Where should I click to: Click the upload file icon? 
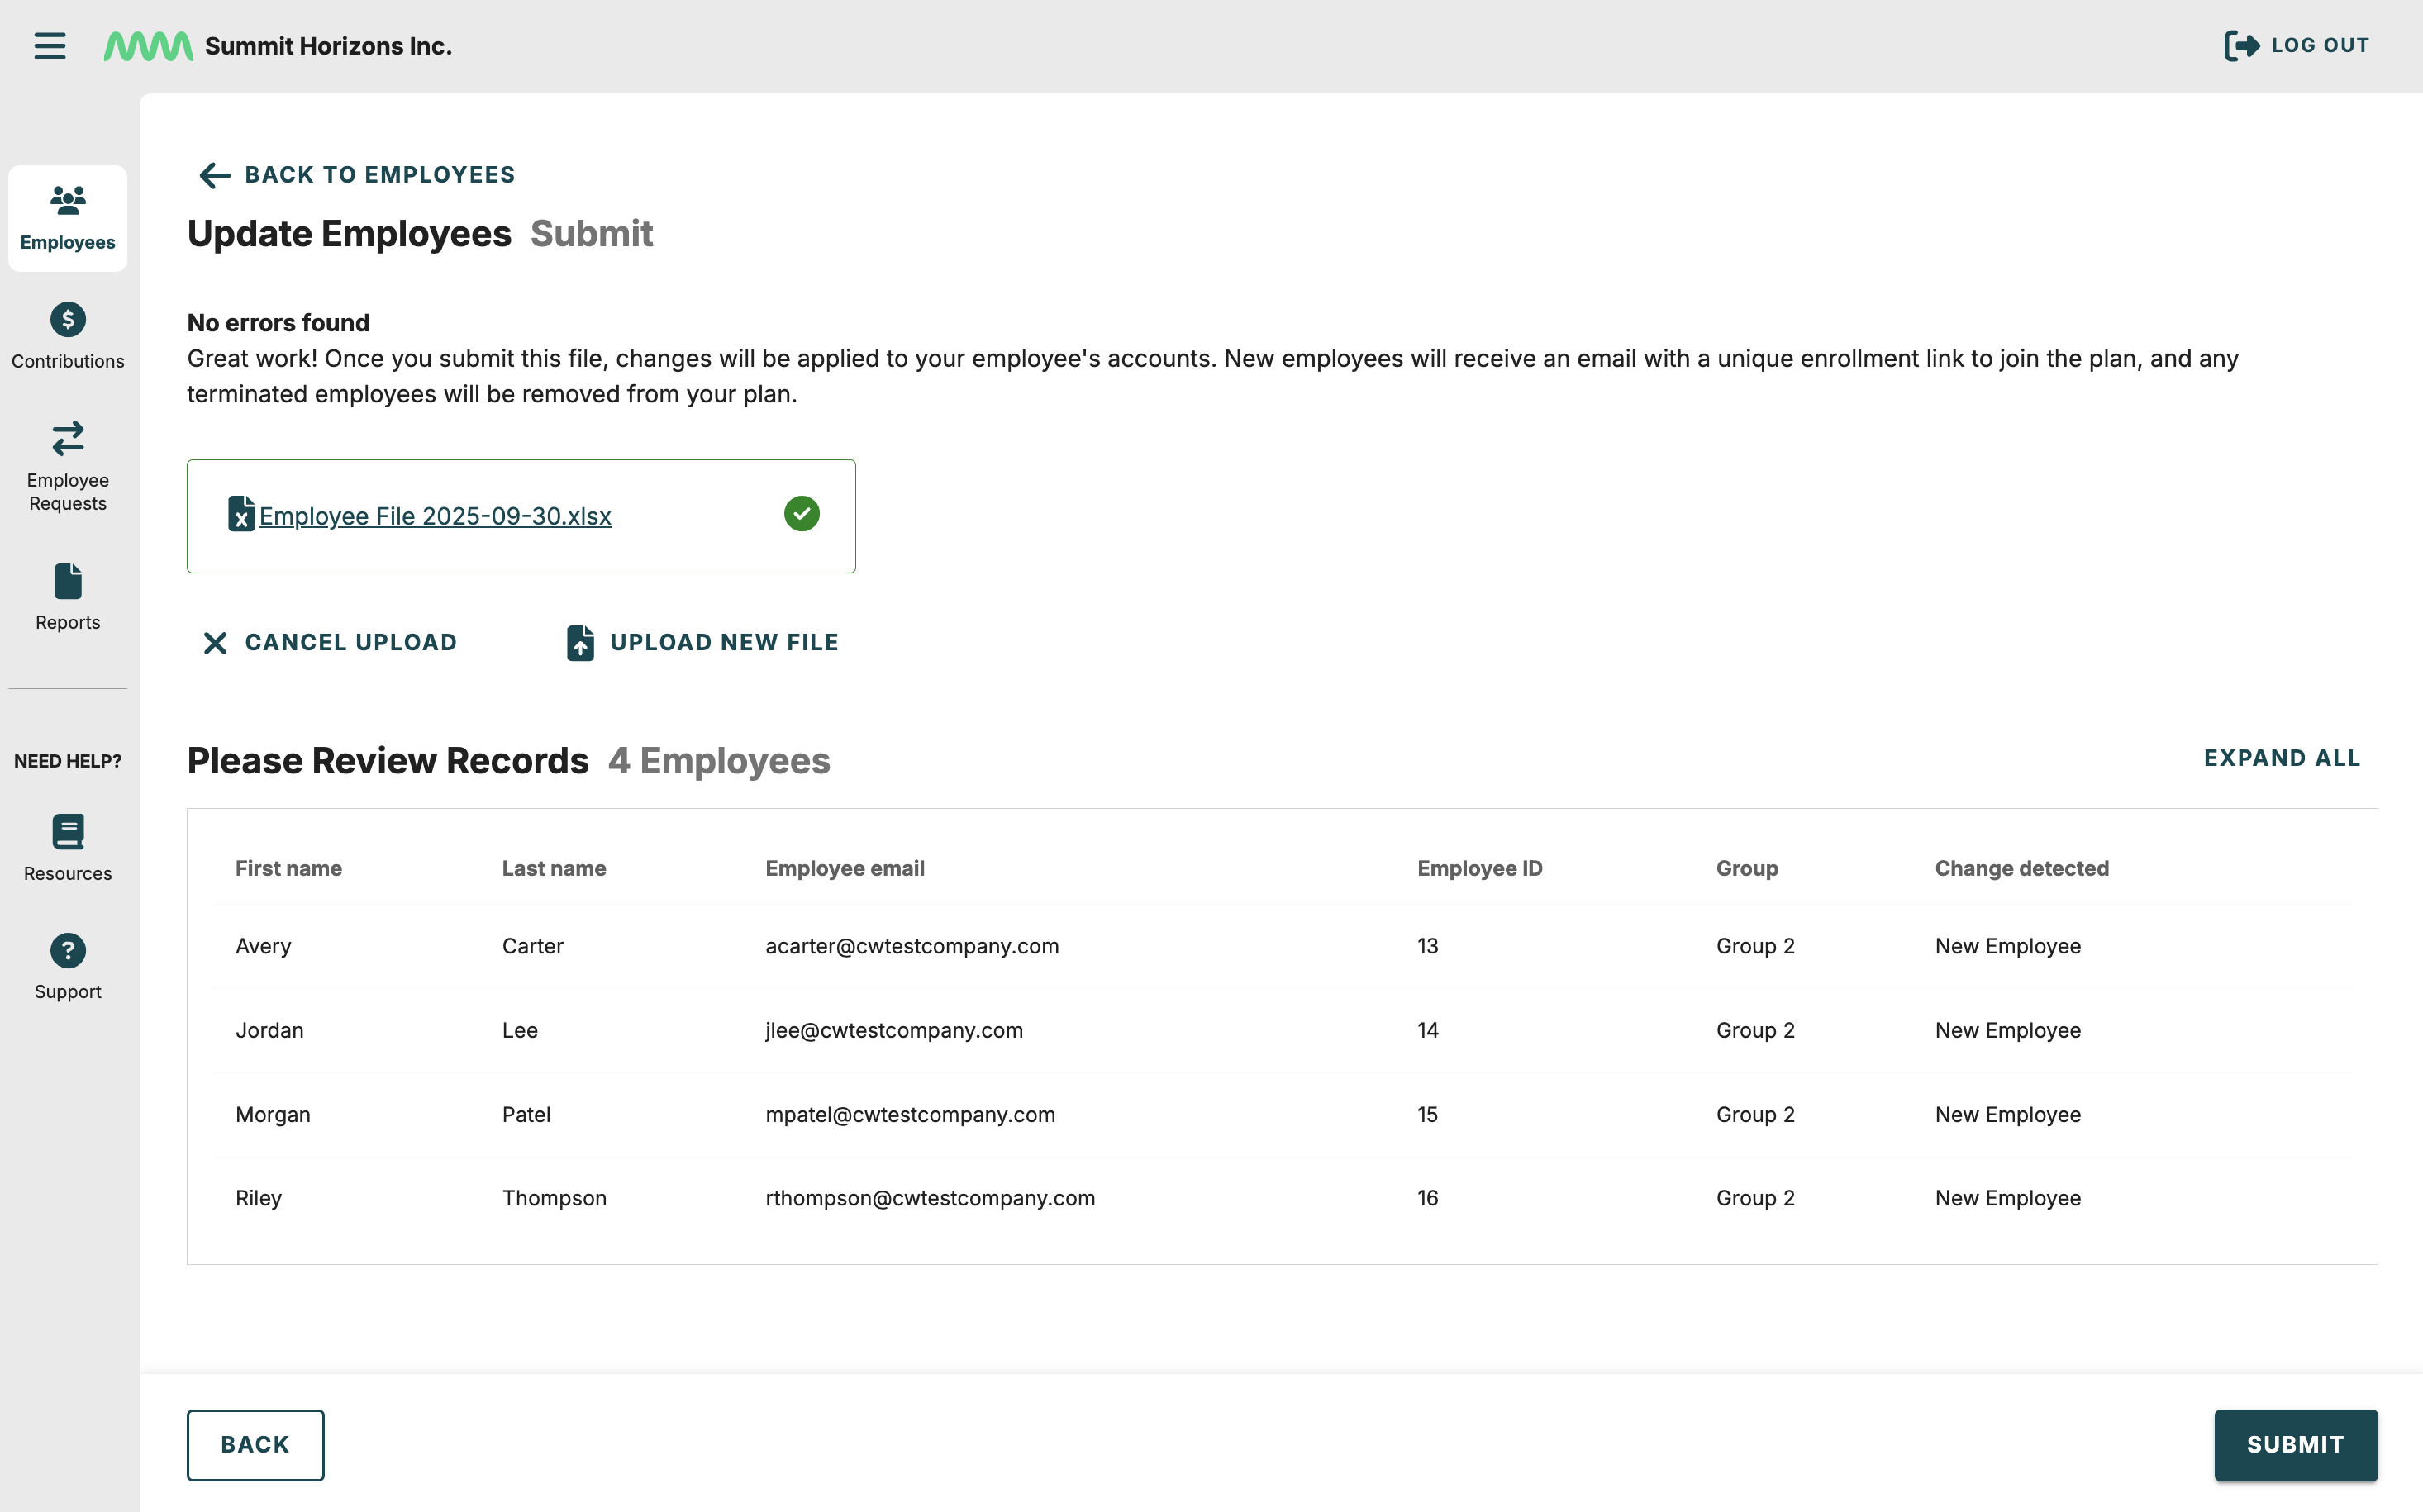pyautogui.click(x=580, y=643)
